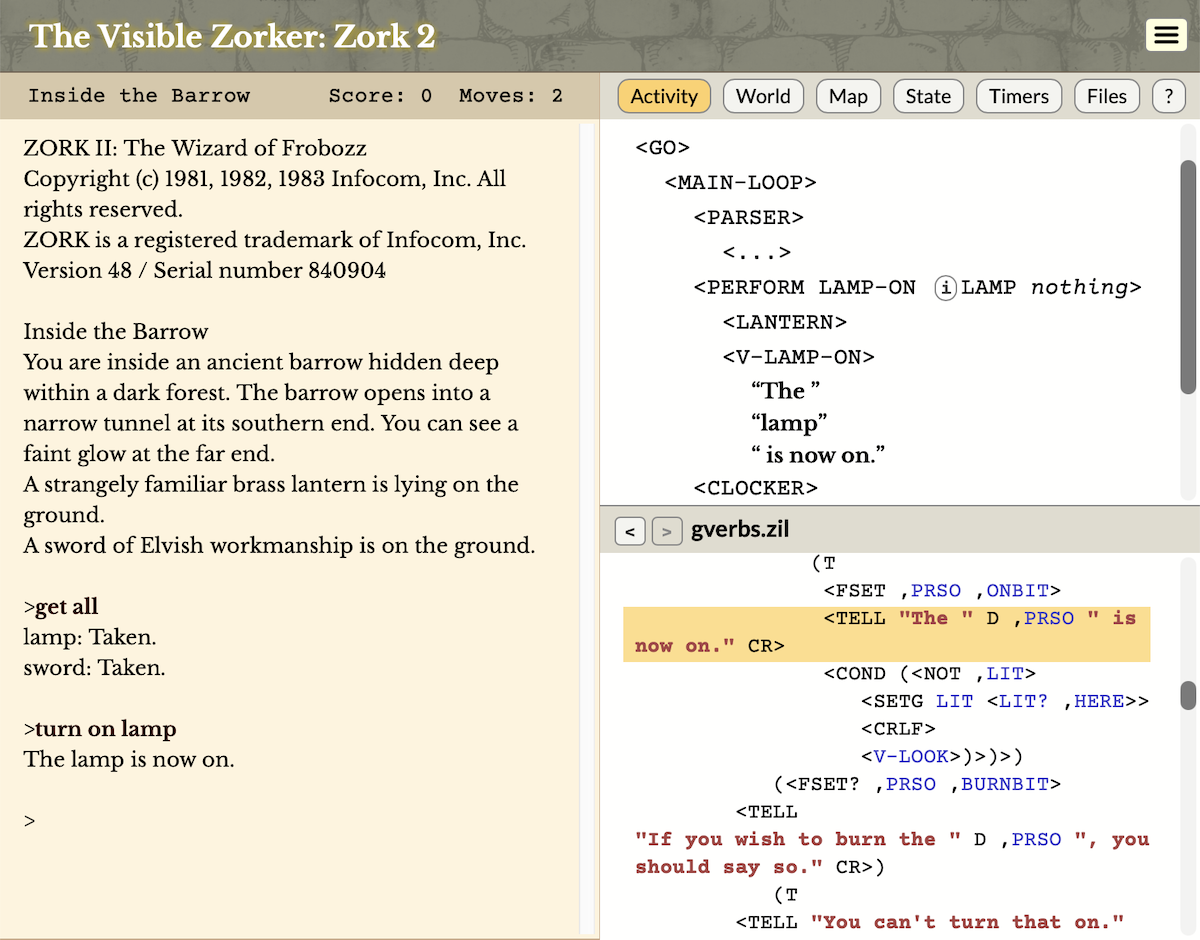Click the ONBIT flag link
The image size is (1200, 940).
[x=1017, y=591]
